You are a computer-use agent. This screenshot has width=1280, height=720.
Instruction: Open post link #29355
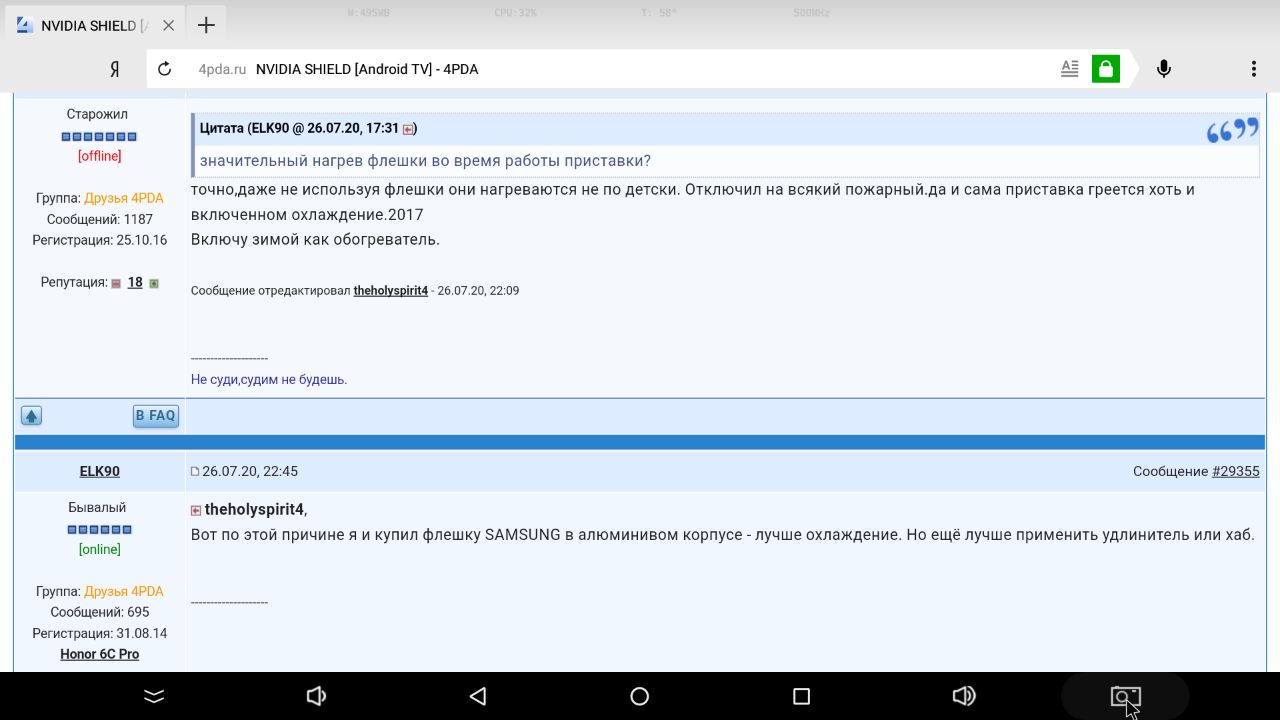click(x=1236, y=471)
